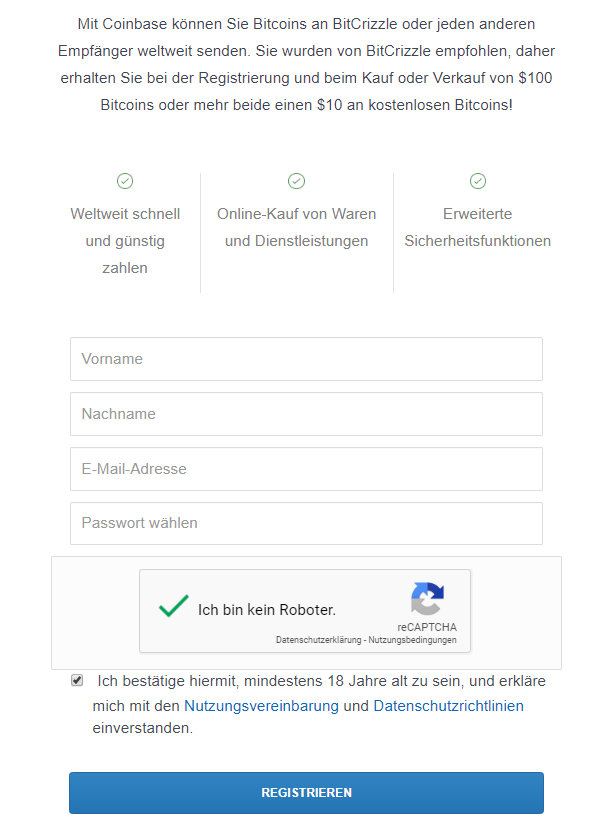Click the Erweiterte Sicherheitsfunktionen text

(477, 227)
